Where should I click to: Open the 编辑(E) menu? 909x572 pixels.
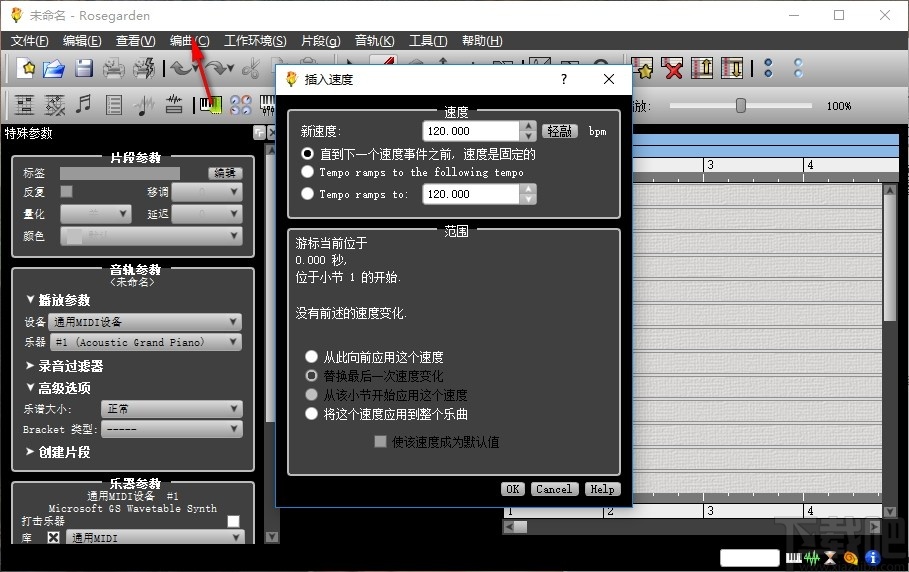pos(82,41)
